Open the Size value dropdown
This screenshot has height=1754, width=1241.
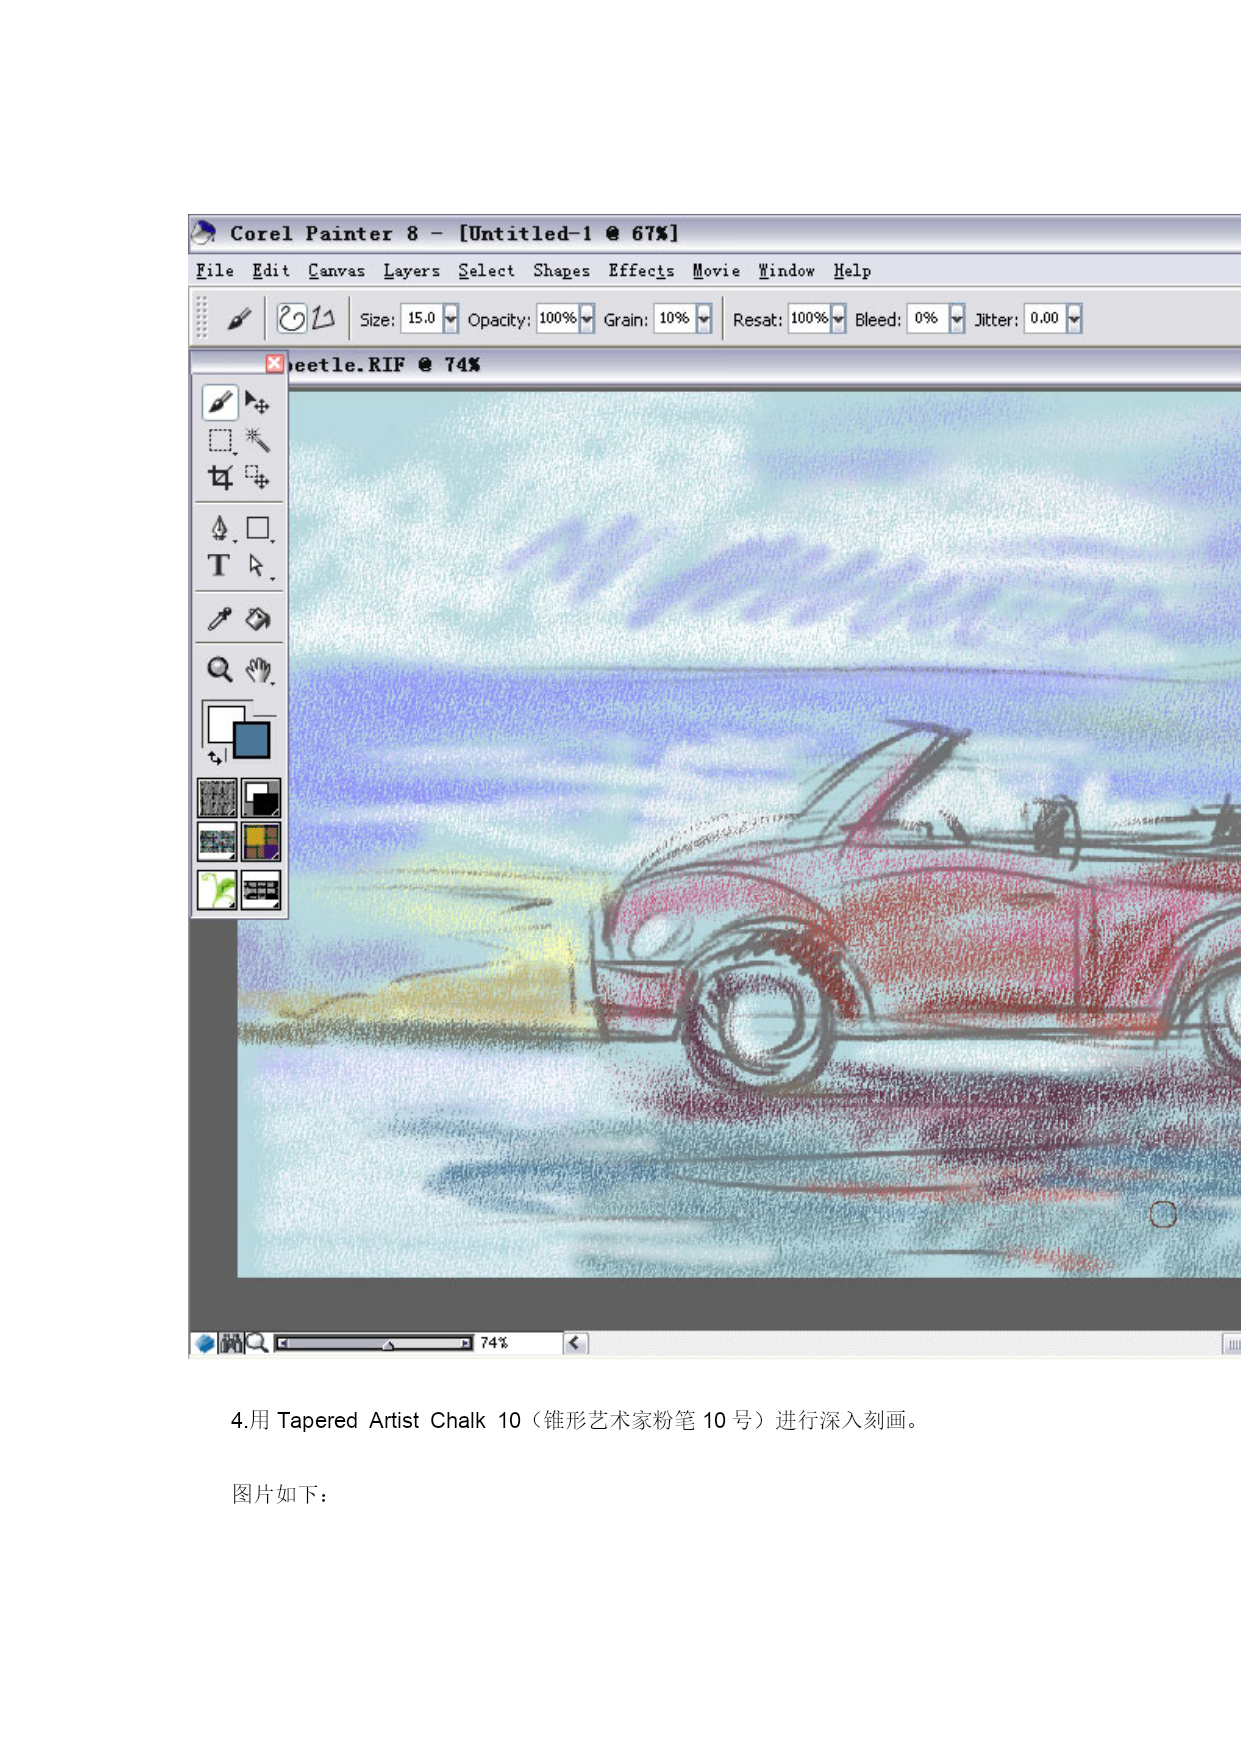(451, 319)
